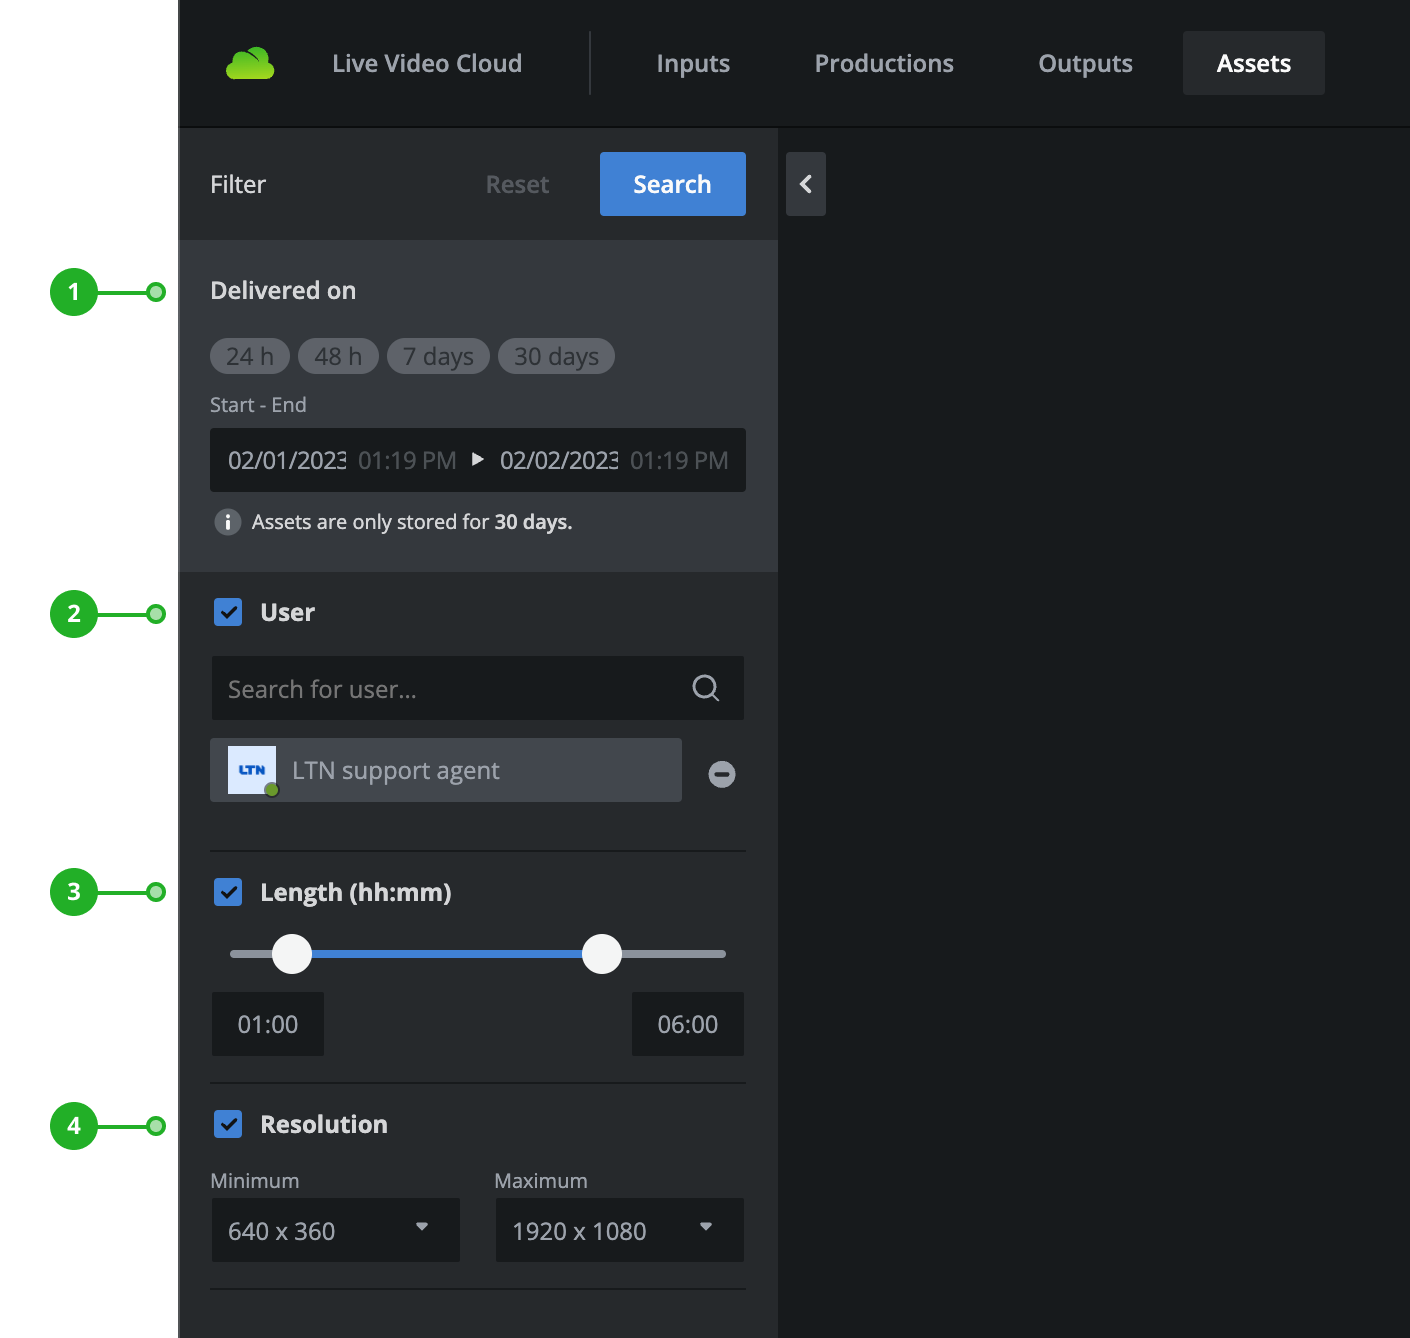This screenshot has height=1338, width=1410.
Task: Open the Maximum resolution dropdown
Action: [x=619, y=1230]
